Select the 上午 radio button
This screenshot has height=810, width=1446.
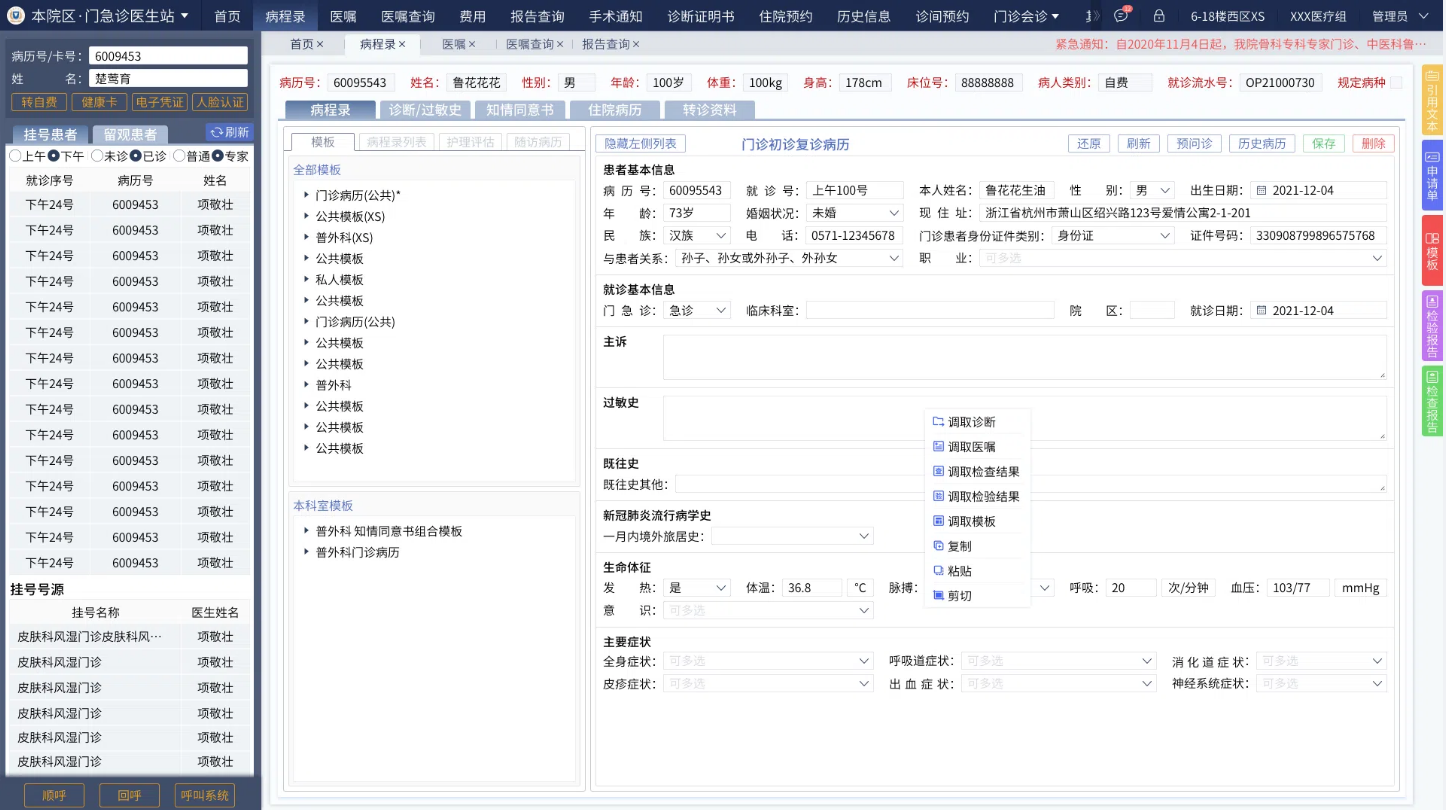click(15, 156)
